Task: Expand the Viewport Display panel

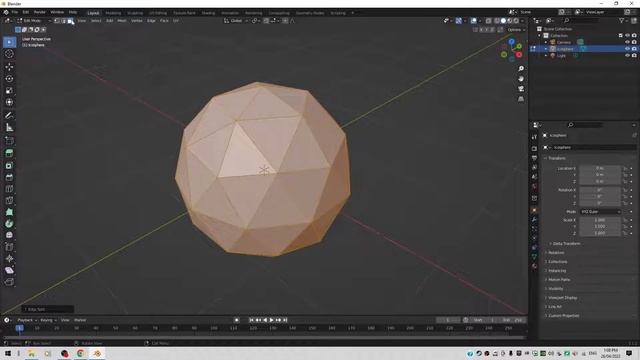Action: pyautogui.click(x=561, y=298)
